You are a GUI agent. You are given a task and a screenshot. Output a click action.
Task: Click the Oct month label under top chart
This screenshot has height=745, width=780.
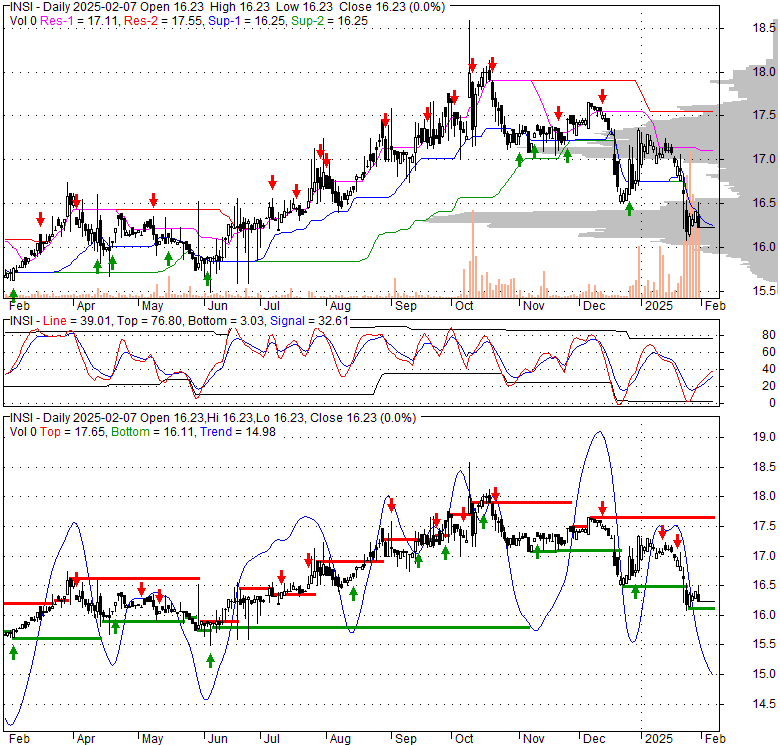[x=464, y=306]
